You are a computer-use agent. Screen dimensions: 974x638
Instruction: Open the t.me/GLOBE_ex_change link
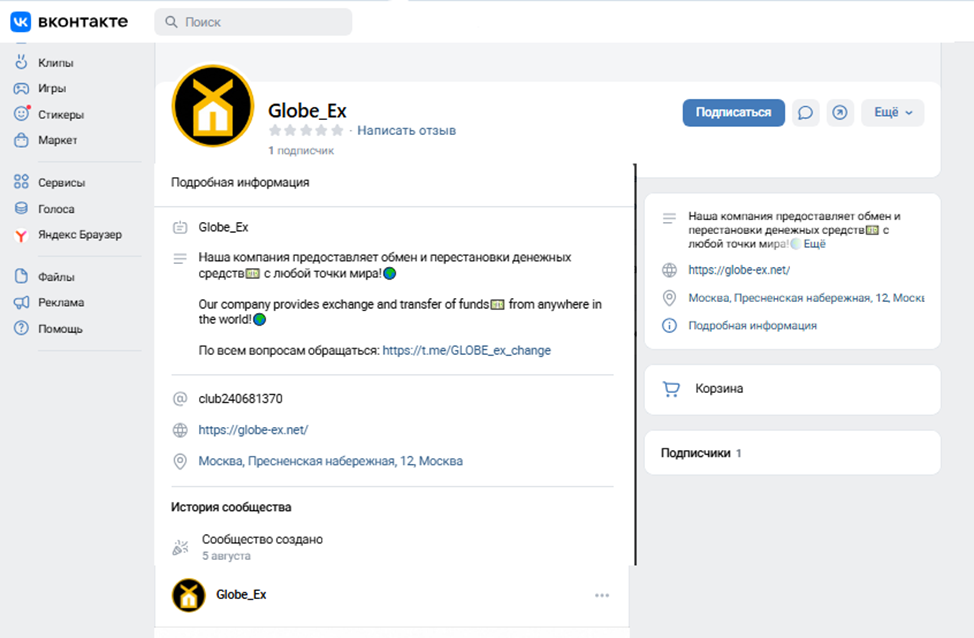(x=467, y=350)
